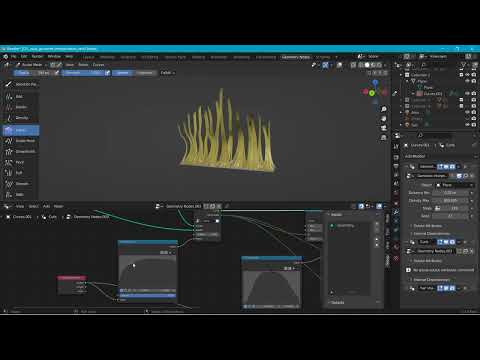Adjust the brush Strength slider
This screenshot has height=360, width=480.
click(83, 73)
